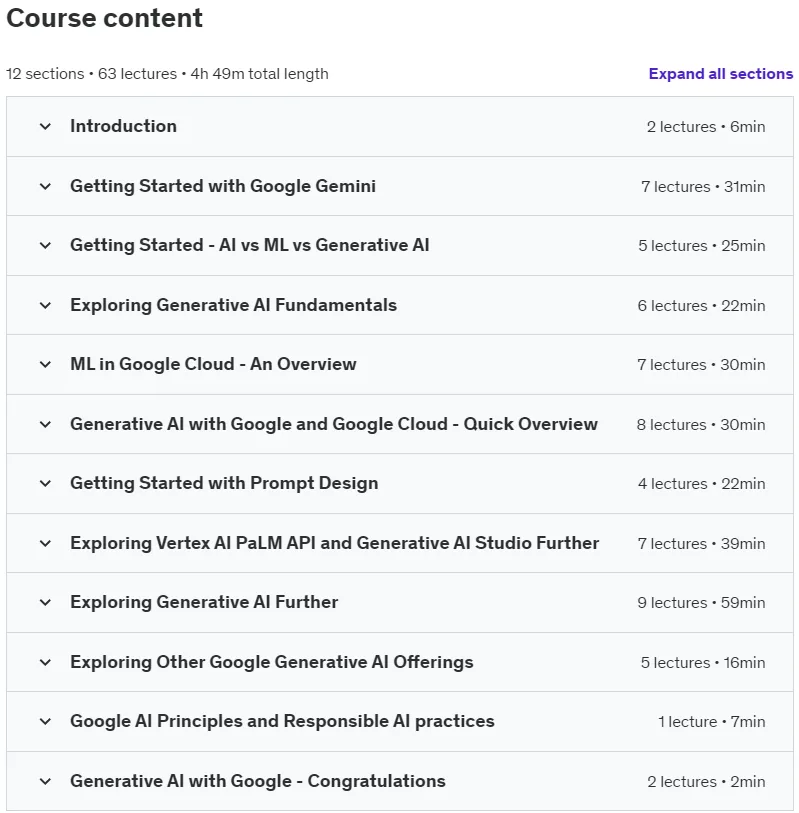Expand ML in Google Cloud chevron

[x=46, y=365]
